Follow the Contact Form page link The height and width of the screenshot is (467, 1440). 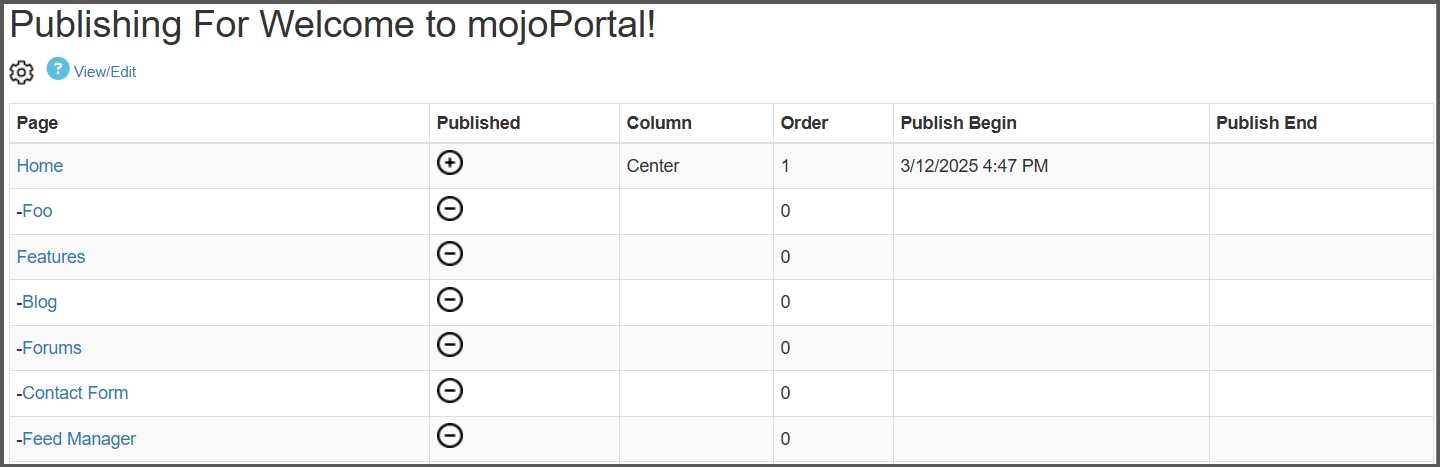75,393
